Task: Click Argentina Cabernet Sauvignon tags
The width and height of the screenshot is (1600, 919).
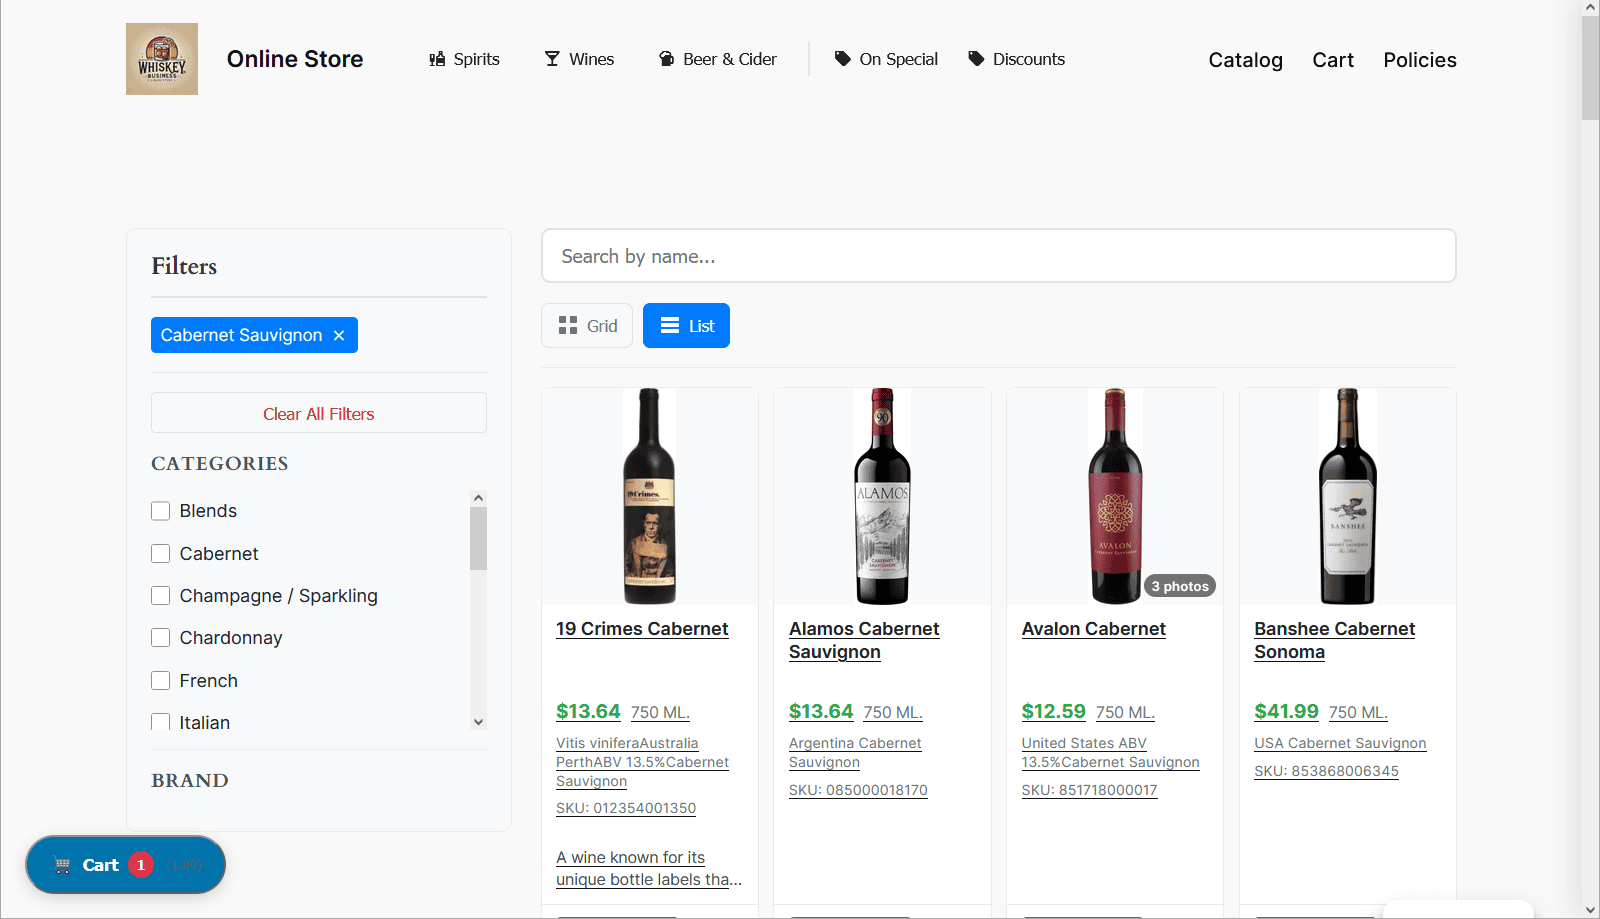Action: point(855,753)
